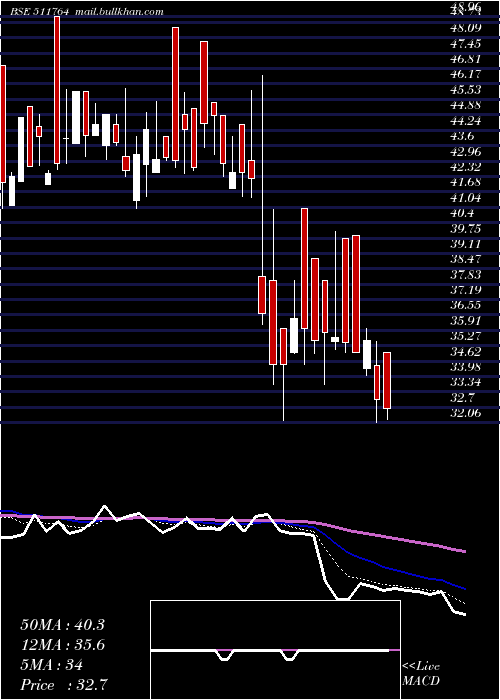Select the 47.45 price axis label
The width and height of the screenshot is (500, 700).
pos(466,44)
